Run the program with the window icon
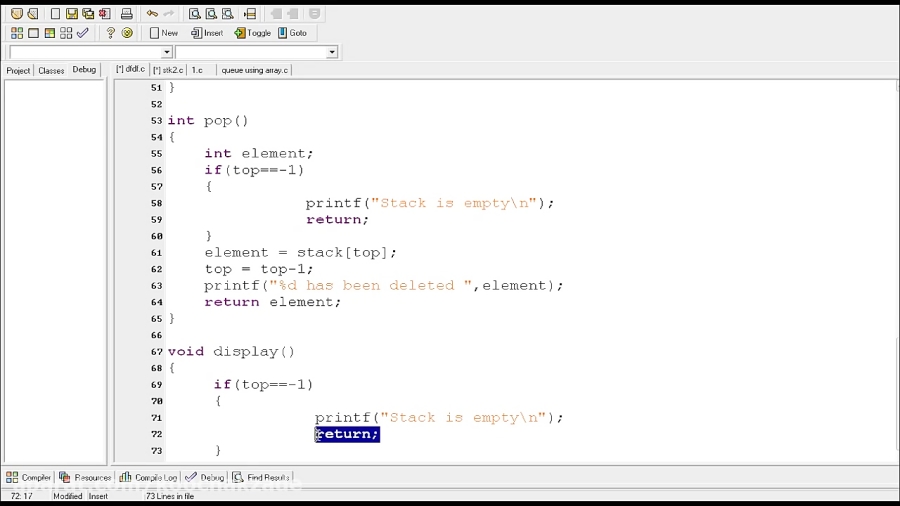The image size is (900, 506). (x=33, y=33)
